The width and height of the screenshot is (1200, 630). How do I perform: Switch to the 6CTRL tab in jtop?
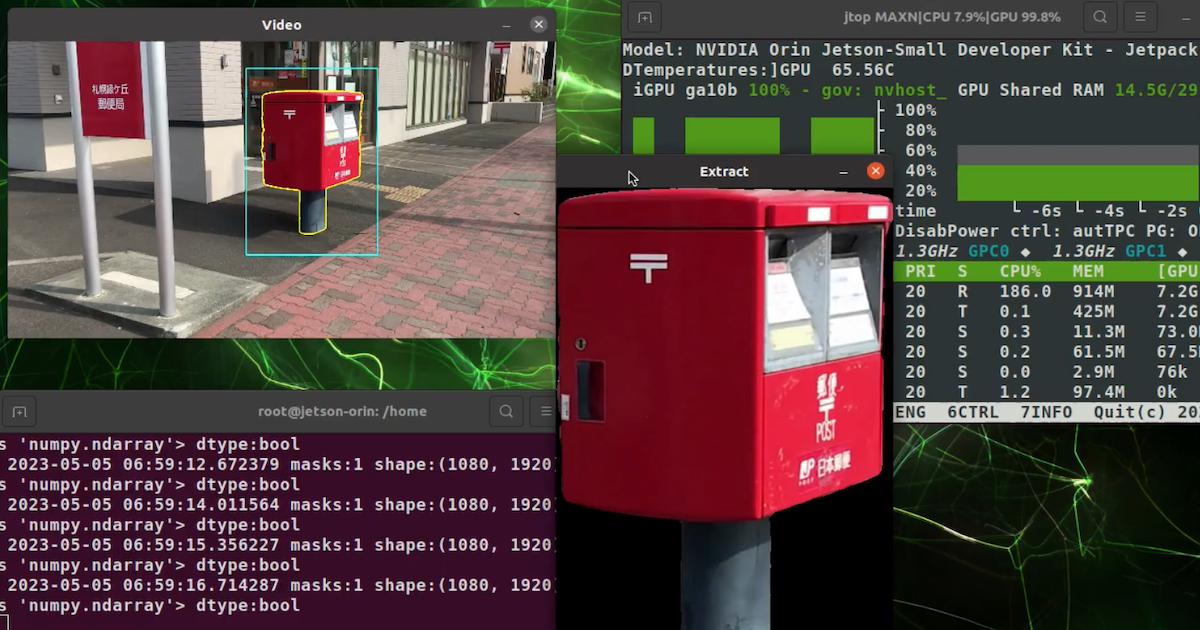[973, 412]
